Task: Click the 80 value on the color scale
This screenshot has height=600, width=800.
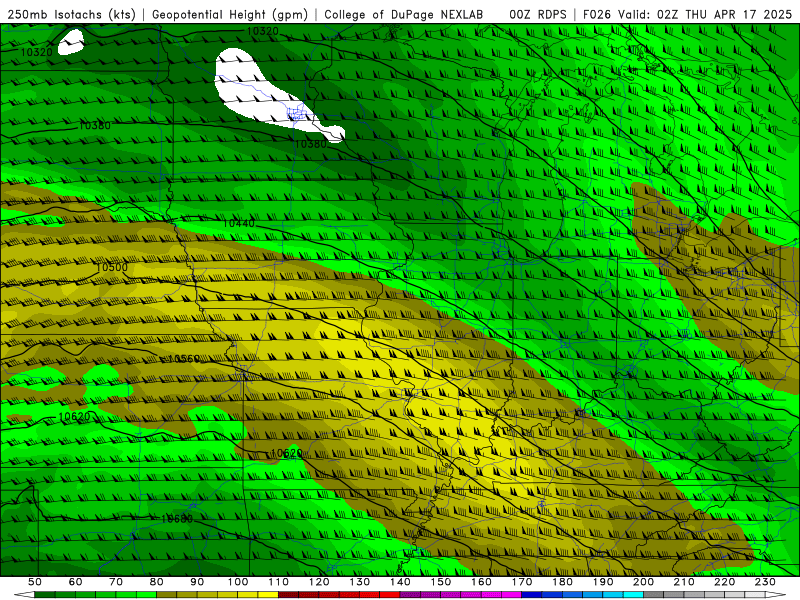Action: (x=157, y=582)
